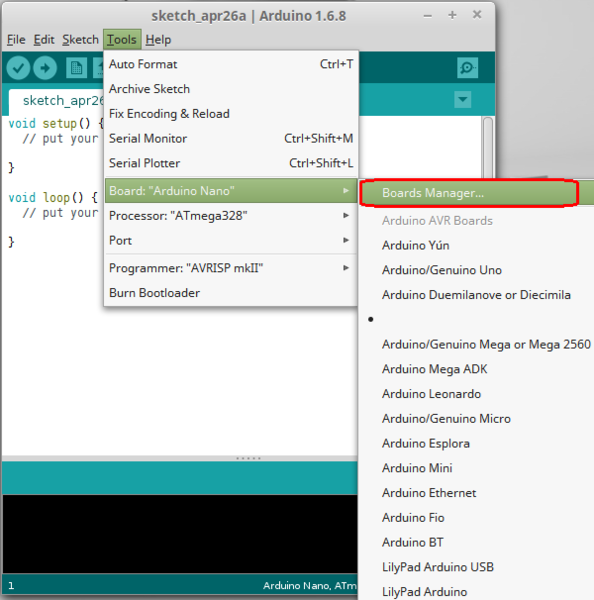This screenshot has width=594, height=600.
Task: Open the Help menu
Action: [158, 39]
